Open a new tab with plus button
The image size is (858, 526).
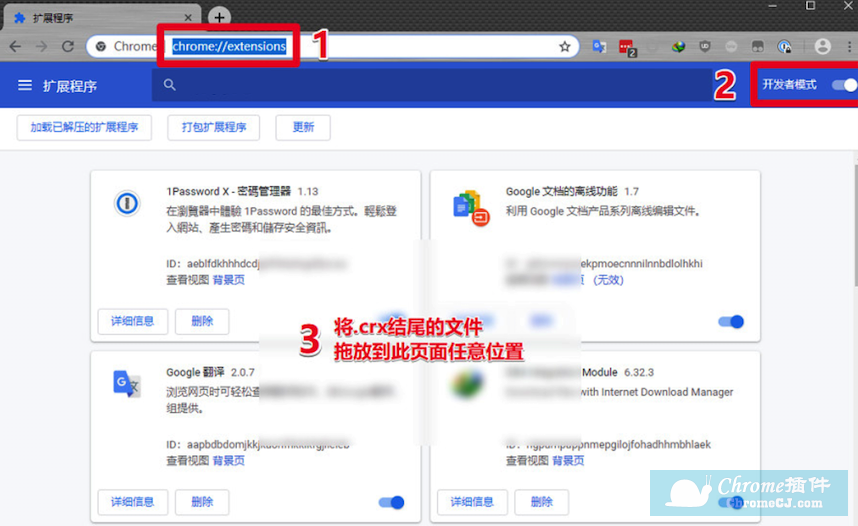[x=219, y=18]
